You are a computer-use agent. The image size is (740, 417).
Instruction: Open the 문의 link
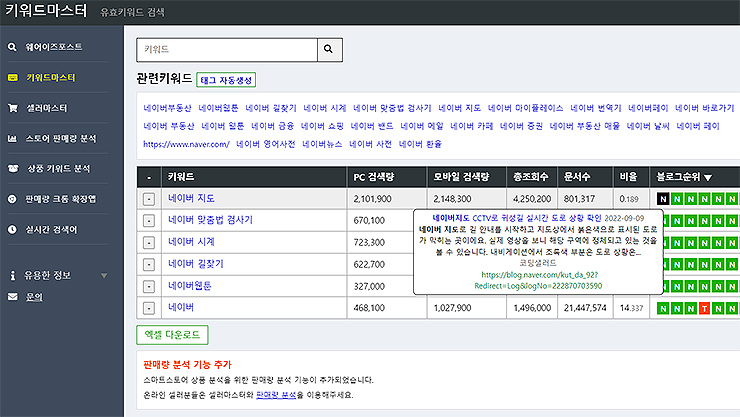[34, 297]
